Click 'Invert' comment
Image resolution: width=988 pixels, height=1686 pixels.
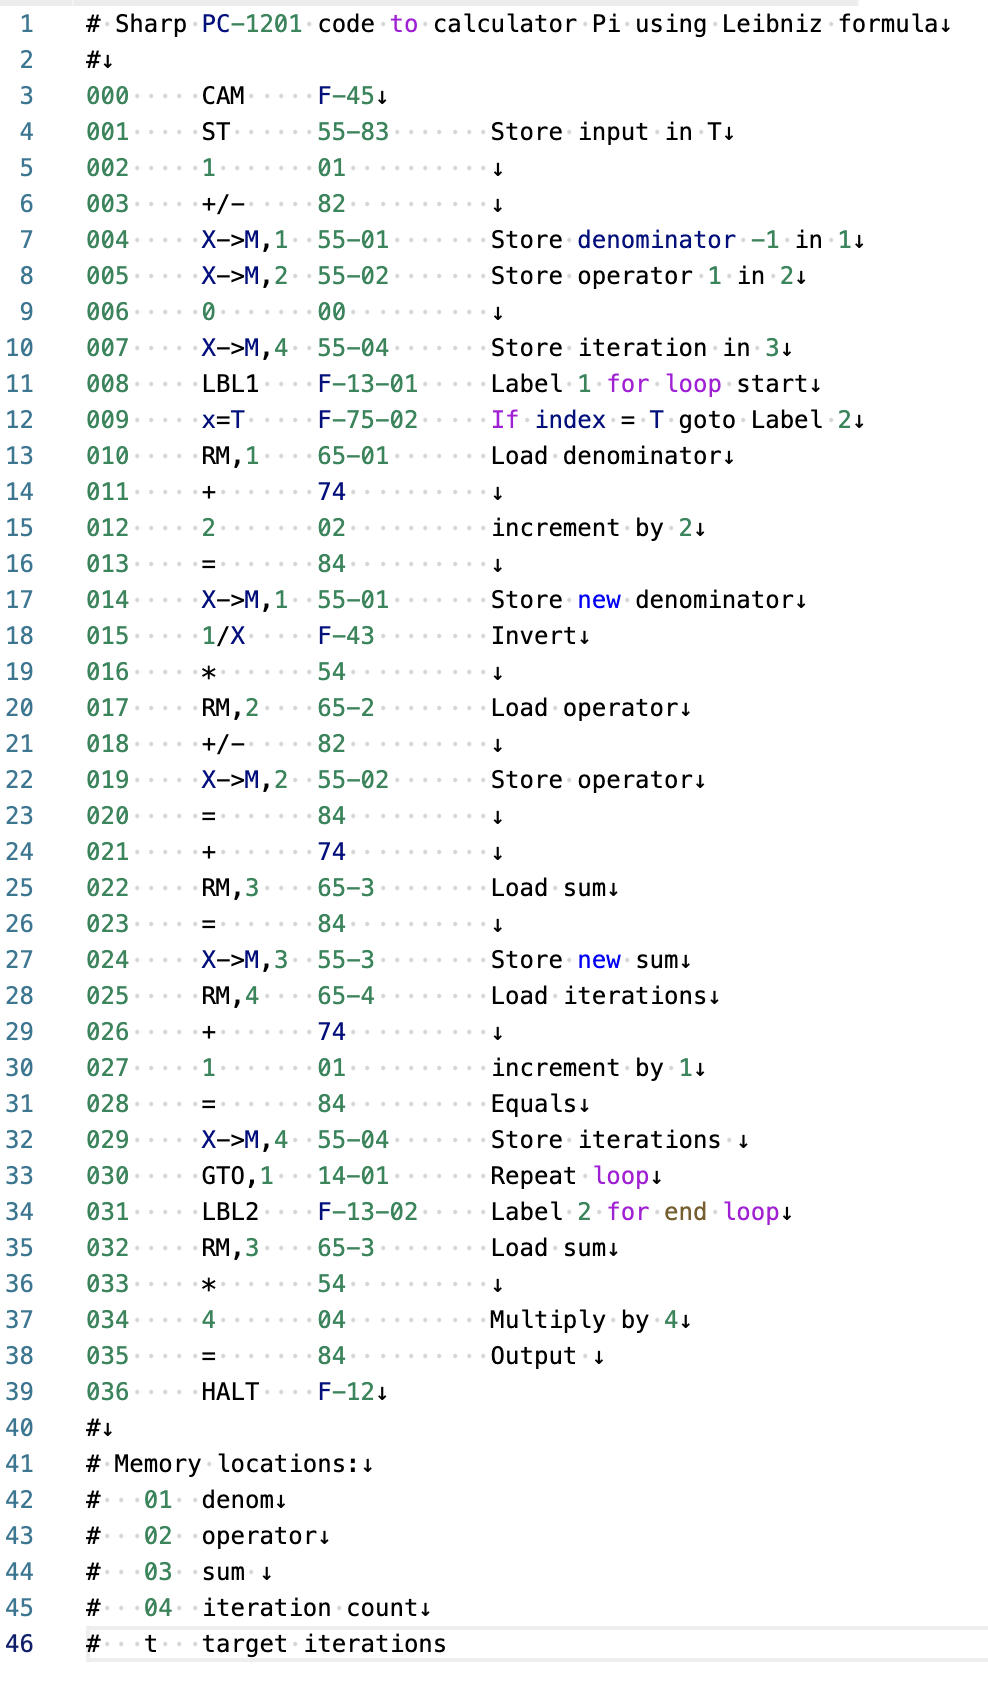click(x=534, y=636)
